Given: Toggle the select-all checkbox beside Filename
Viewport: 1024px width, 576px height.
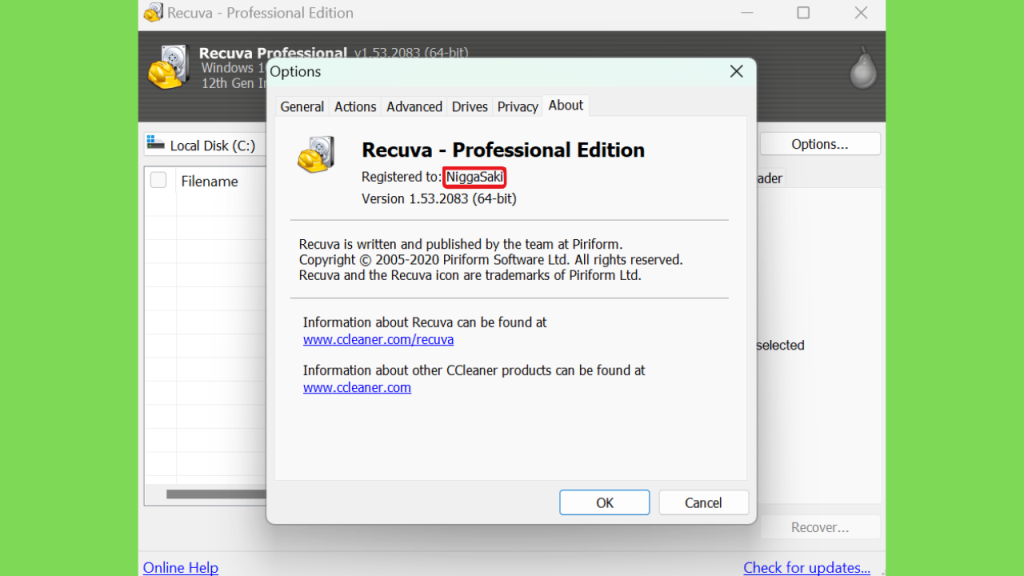Looking at the screenshot, I should [x=158, y=180].
